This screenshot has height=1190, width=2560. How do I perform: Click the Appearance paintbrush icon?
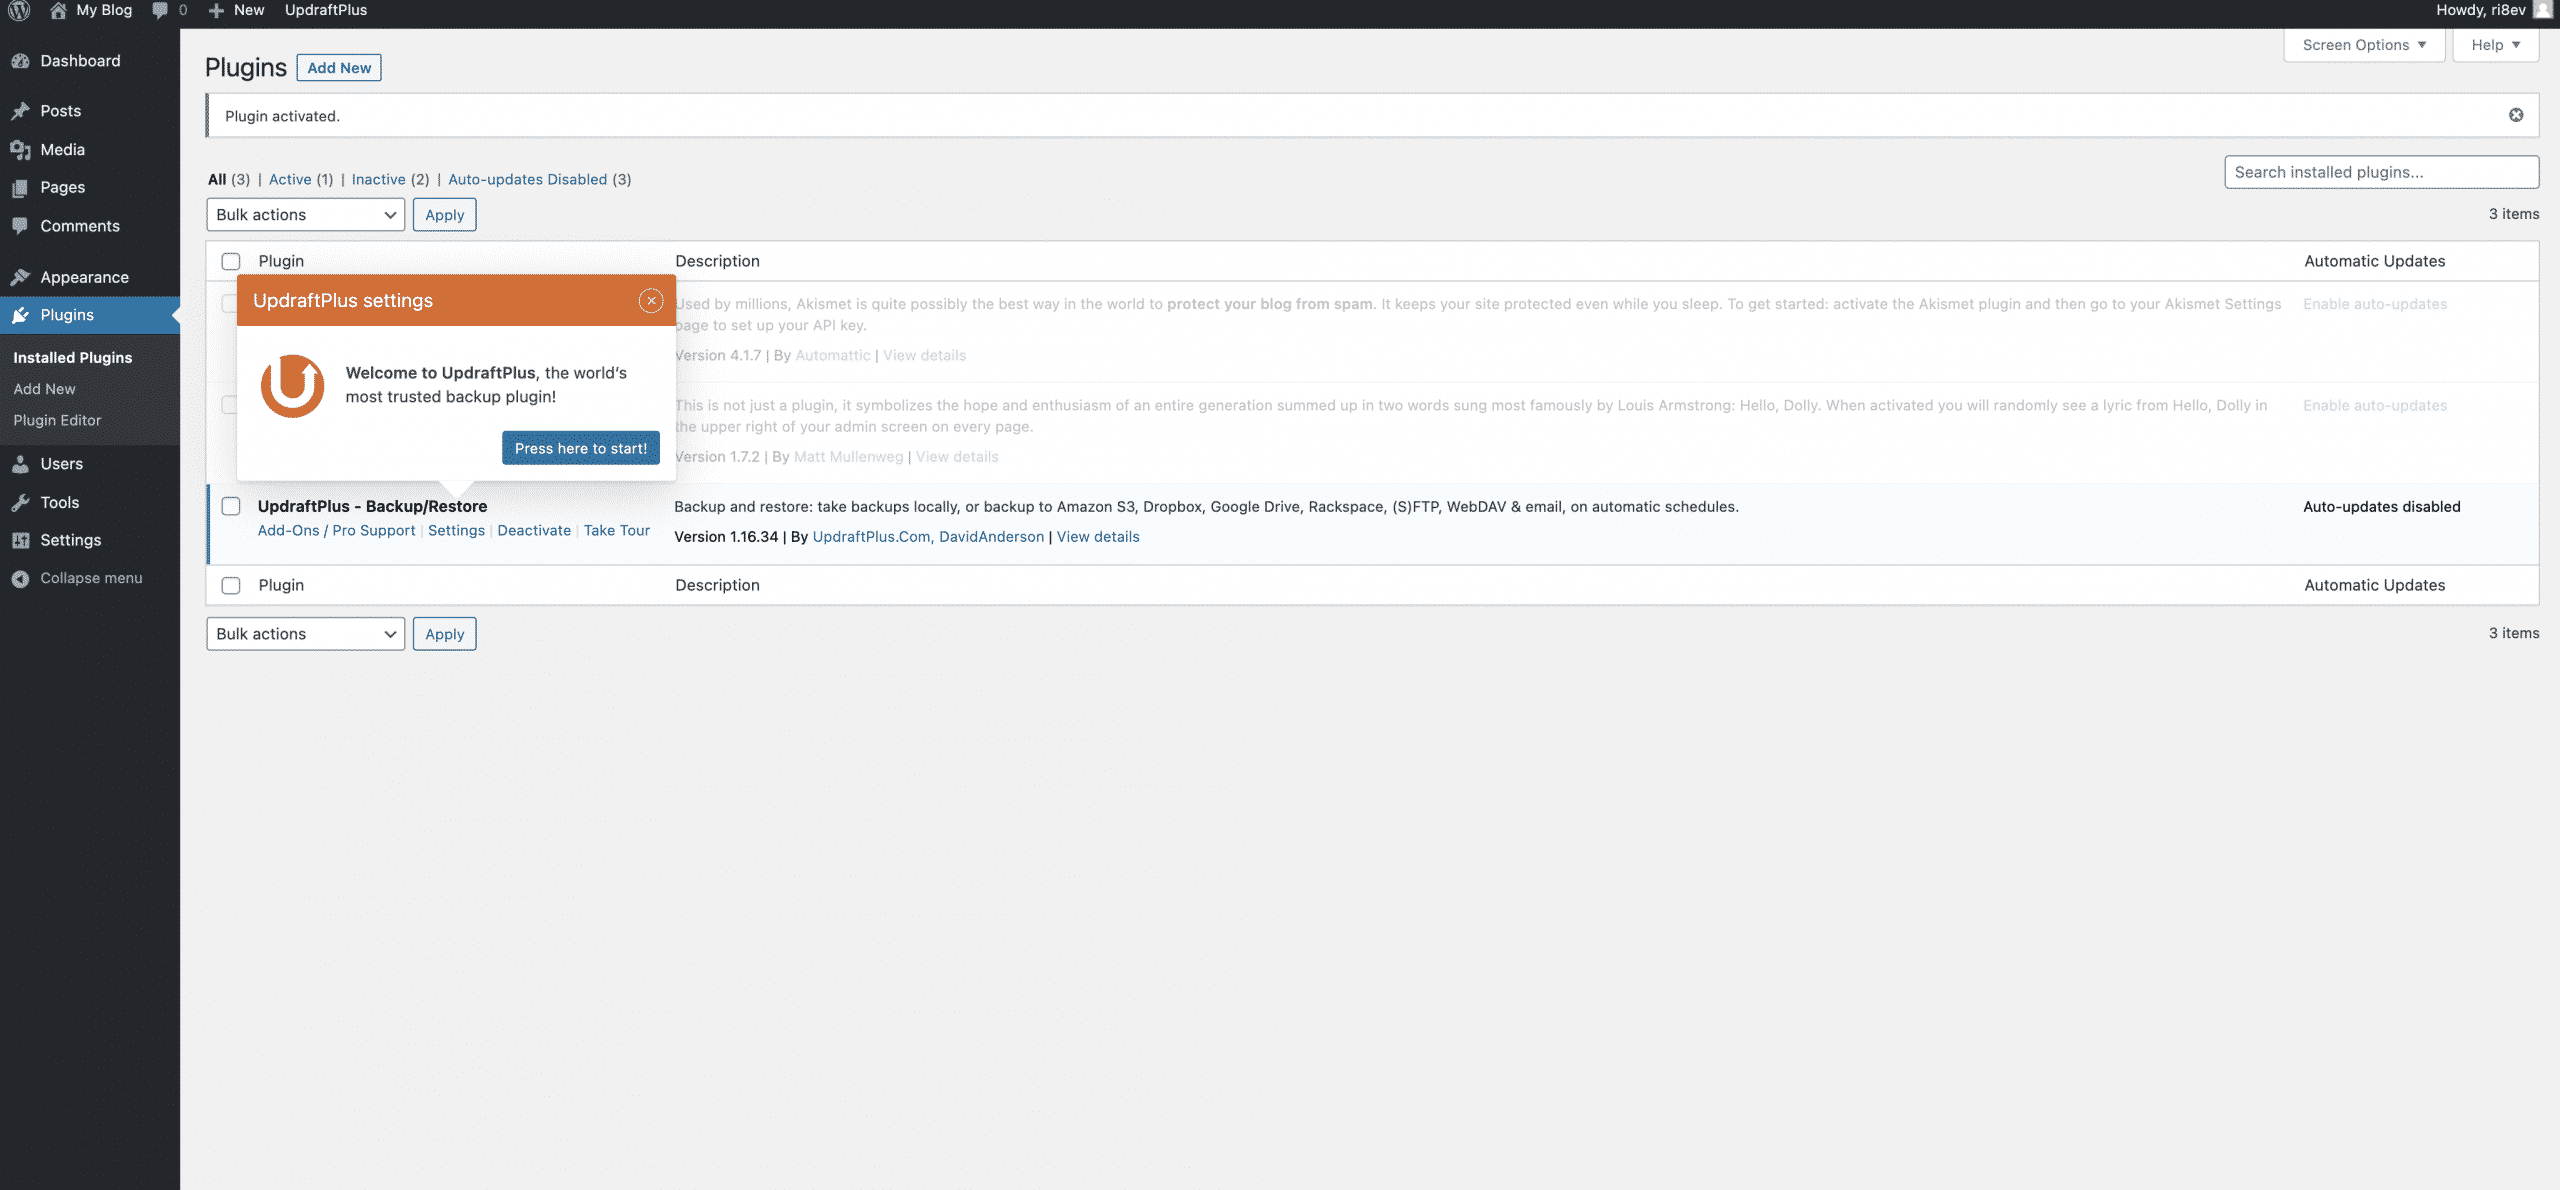pos(20,277)
